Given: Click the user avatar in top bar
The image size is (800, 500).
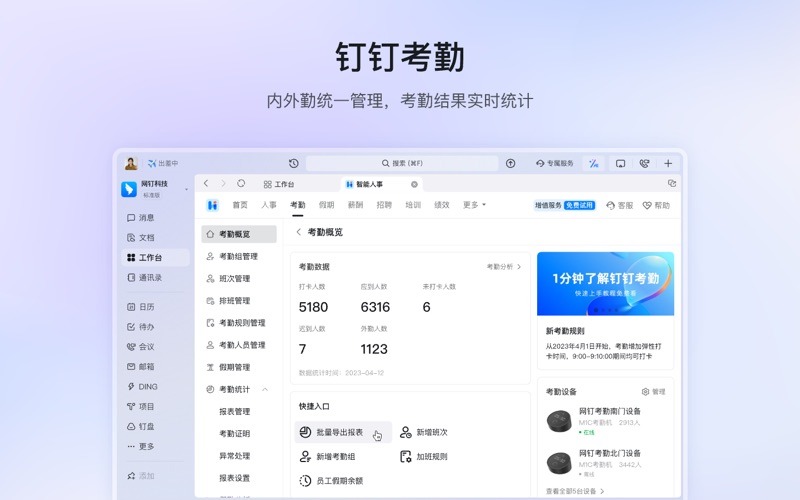Looking at the screenshot, I should (x=131, y=163).
